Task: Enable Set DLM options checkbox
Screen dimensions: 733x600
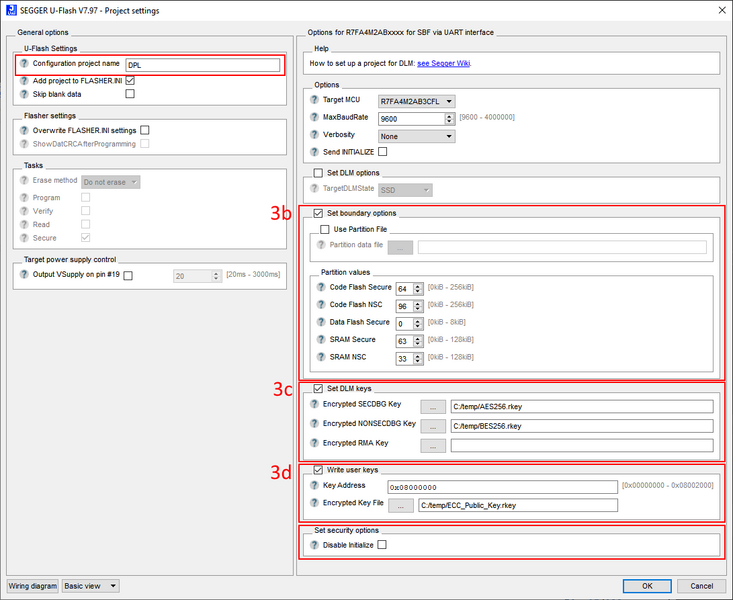Action: pyautogui.click(x=318, y=173)
